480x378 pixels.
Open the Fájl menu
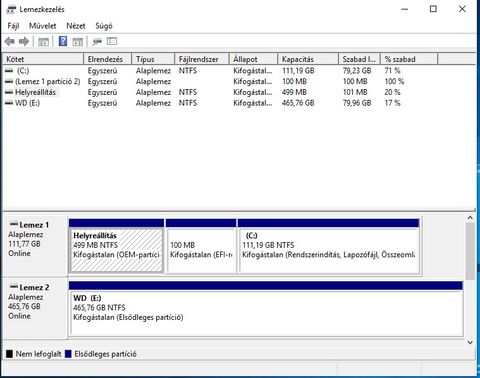[x=13, y=26]
